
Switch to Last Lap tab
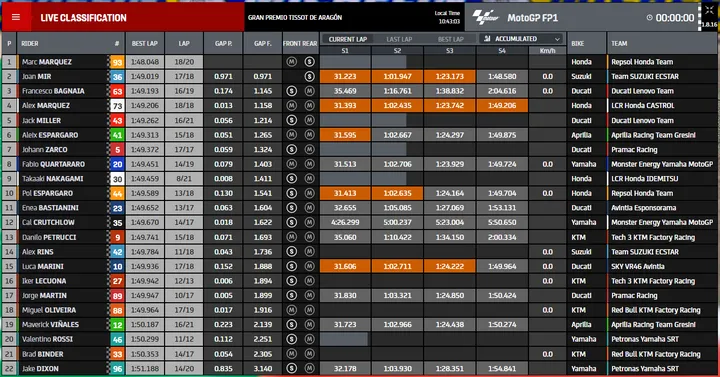(399, 39)
